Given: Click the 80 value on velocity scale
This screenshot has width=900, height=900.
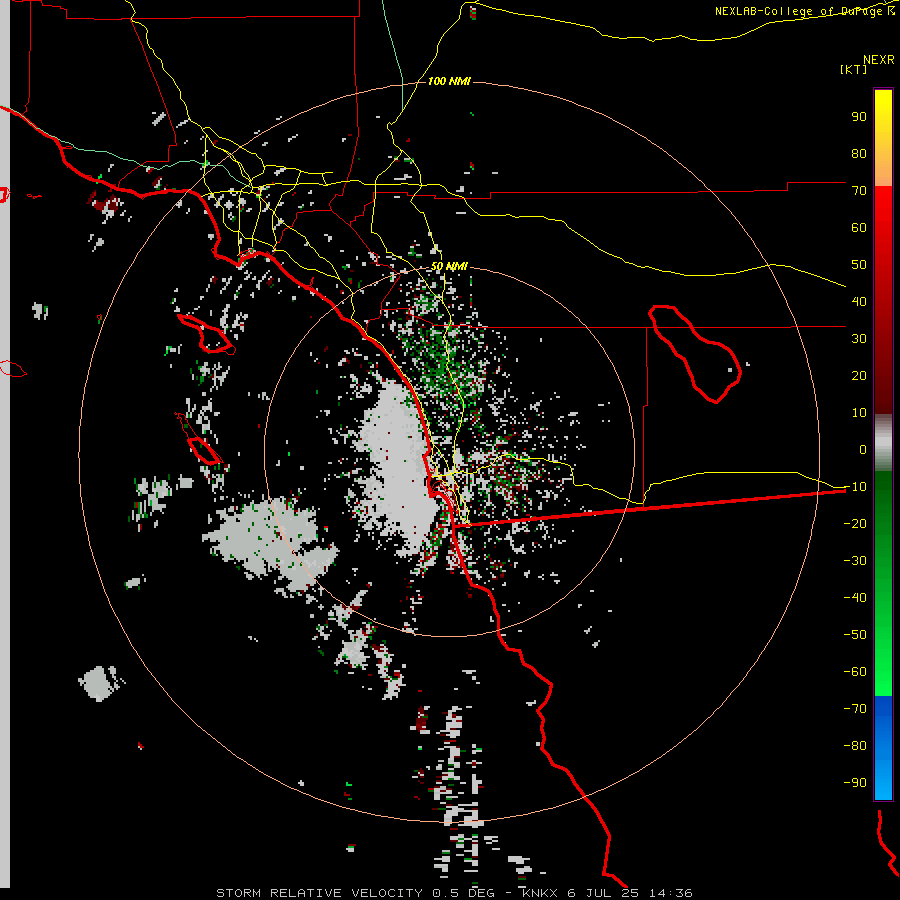Looking at the screenshot, I should pos(859,154).
